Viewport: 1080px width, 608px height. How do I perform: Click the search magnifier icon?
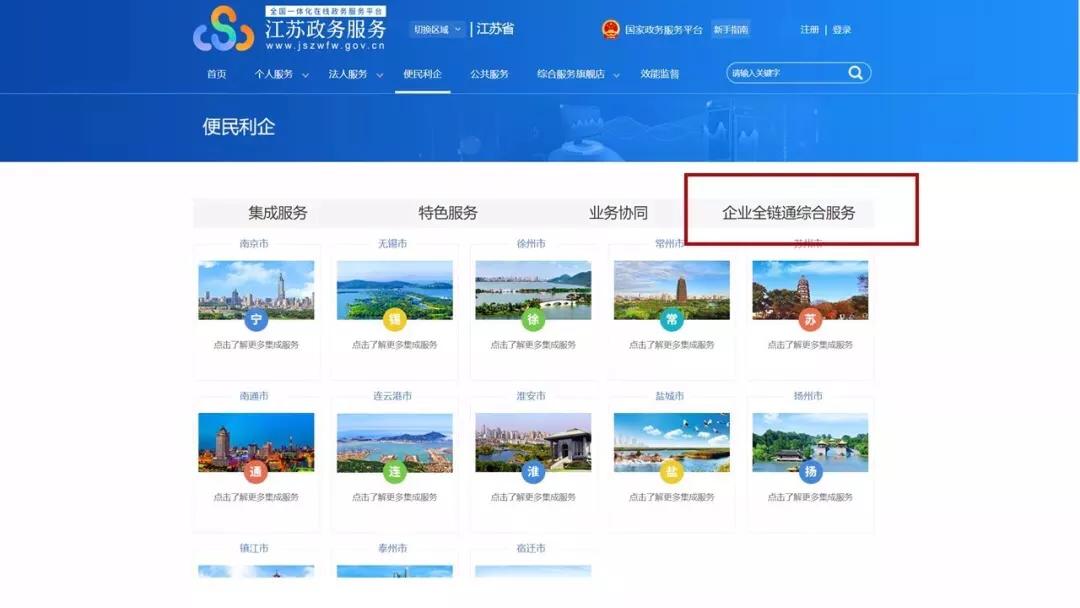pyautogui.click(x=855, y=73)
